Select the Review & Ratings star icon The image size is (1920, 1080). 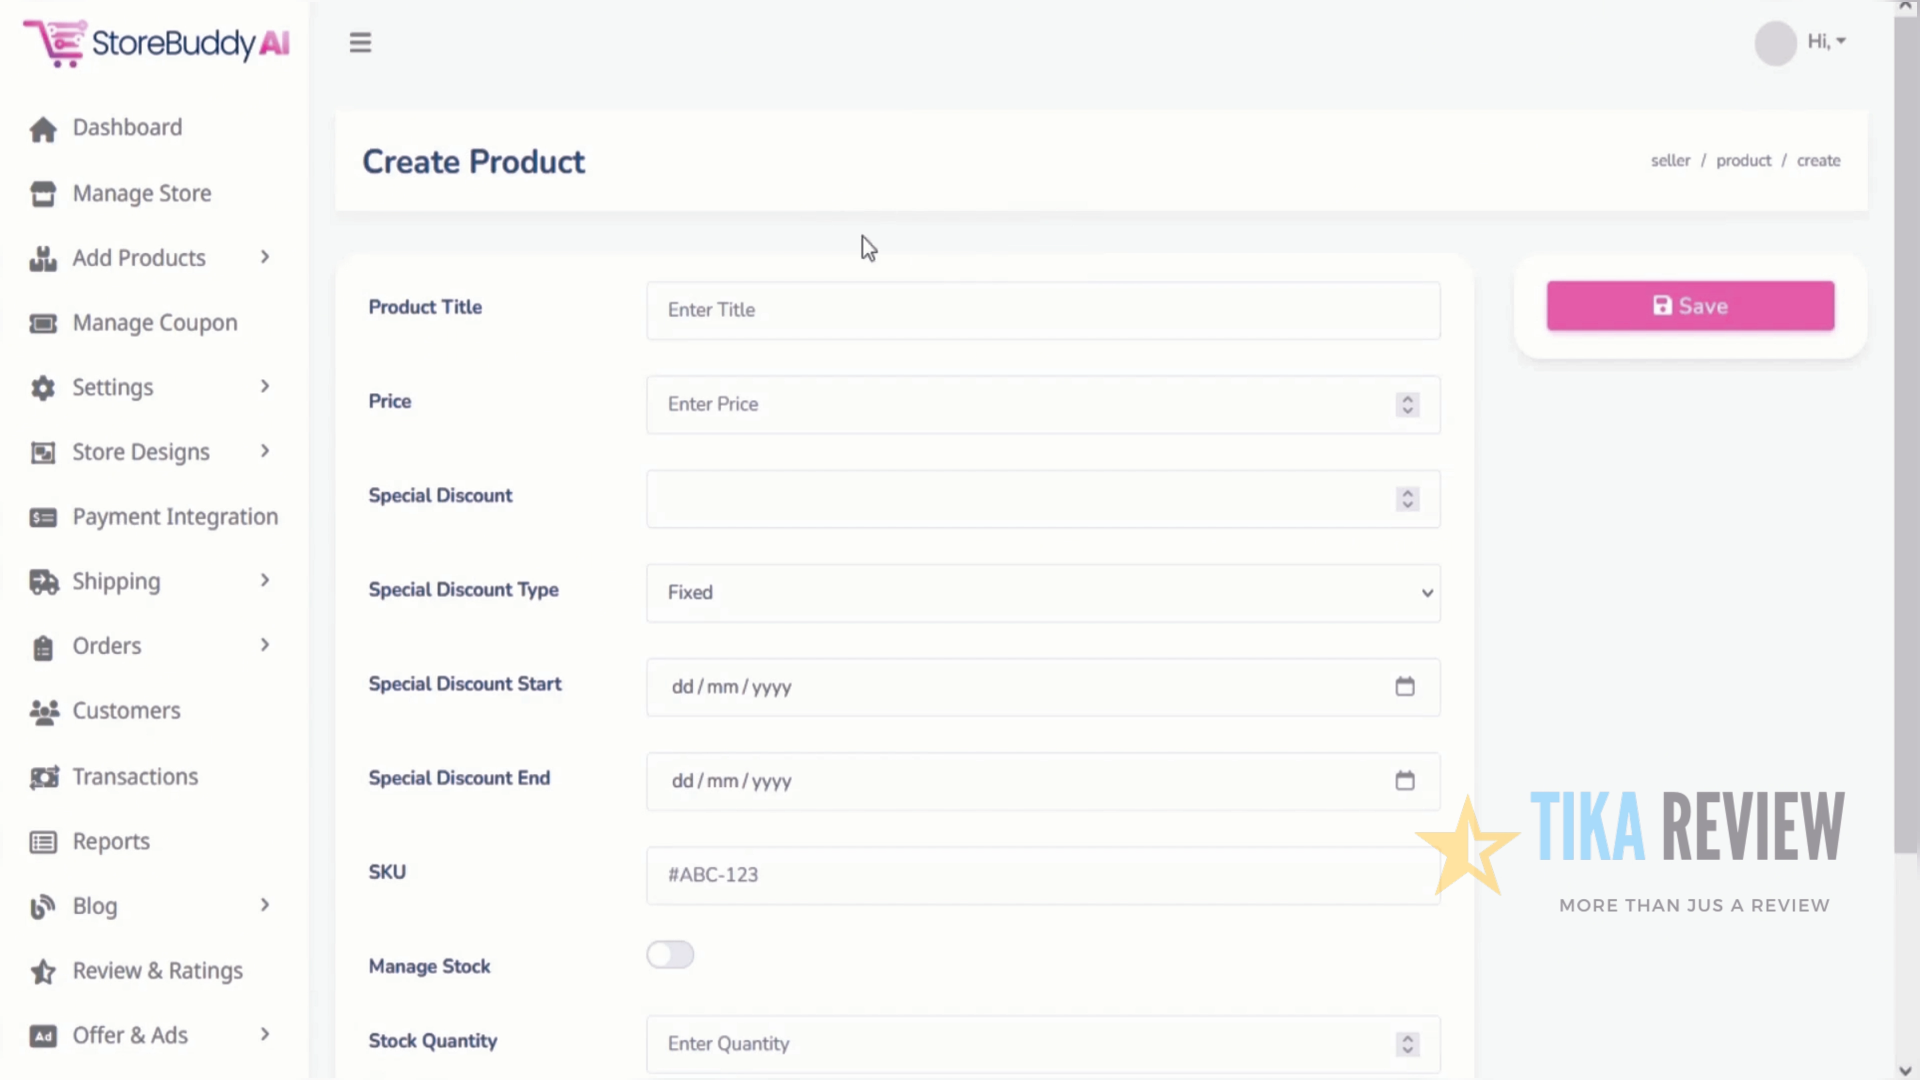tap(43, 971)
